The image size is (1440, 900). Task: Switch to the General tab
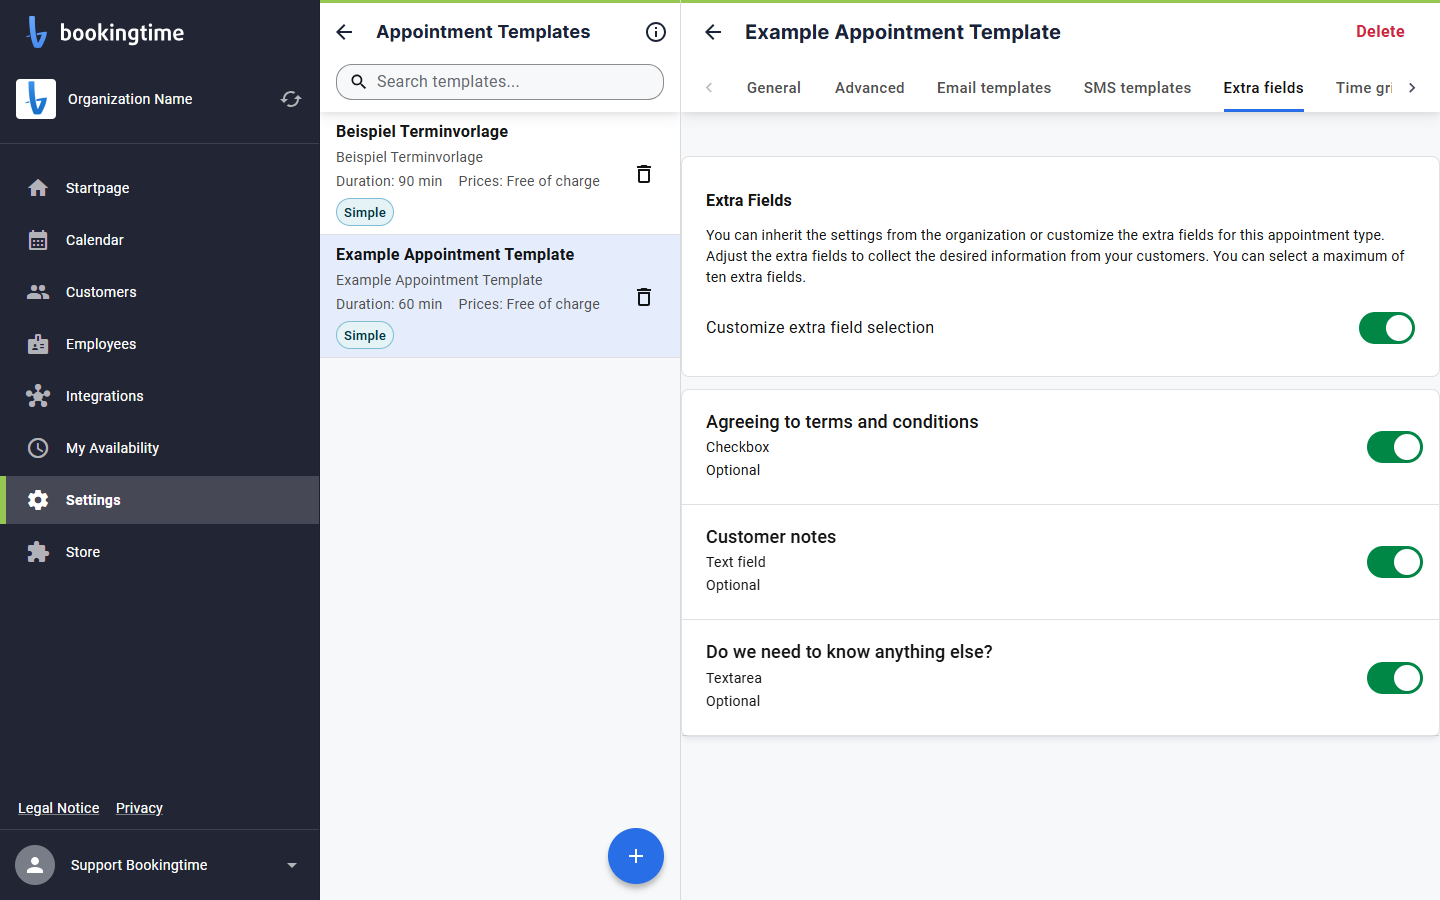pyautogui.click(x=774, y=88)
